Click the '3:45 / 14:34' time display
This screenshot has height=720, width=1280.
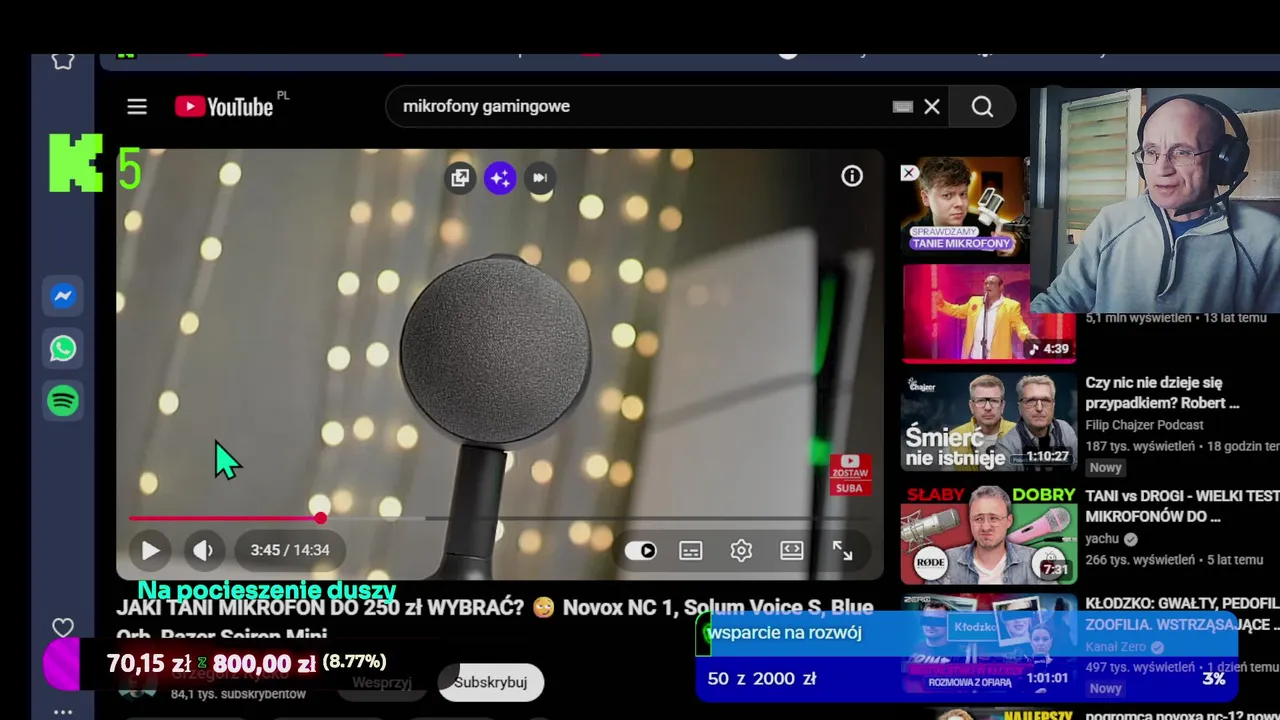point(290,550)
